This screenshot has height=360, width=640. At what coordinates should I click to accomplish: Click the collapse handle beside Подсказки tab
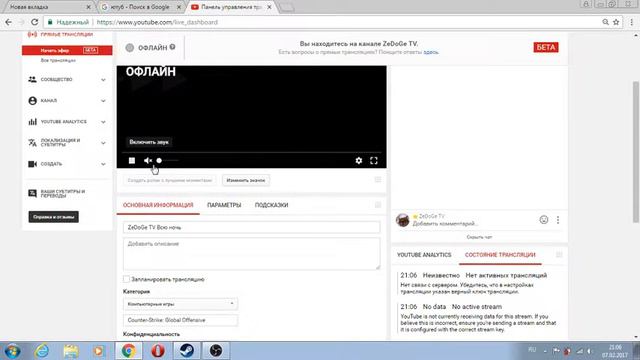click(x=378, y=205)
